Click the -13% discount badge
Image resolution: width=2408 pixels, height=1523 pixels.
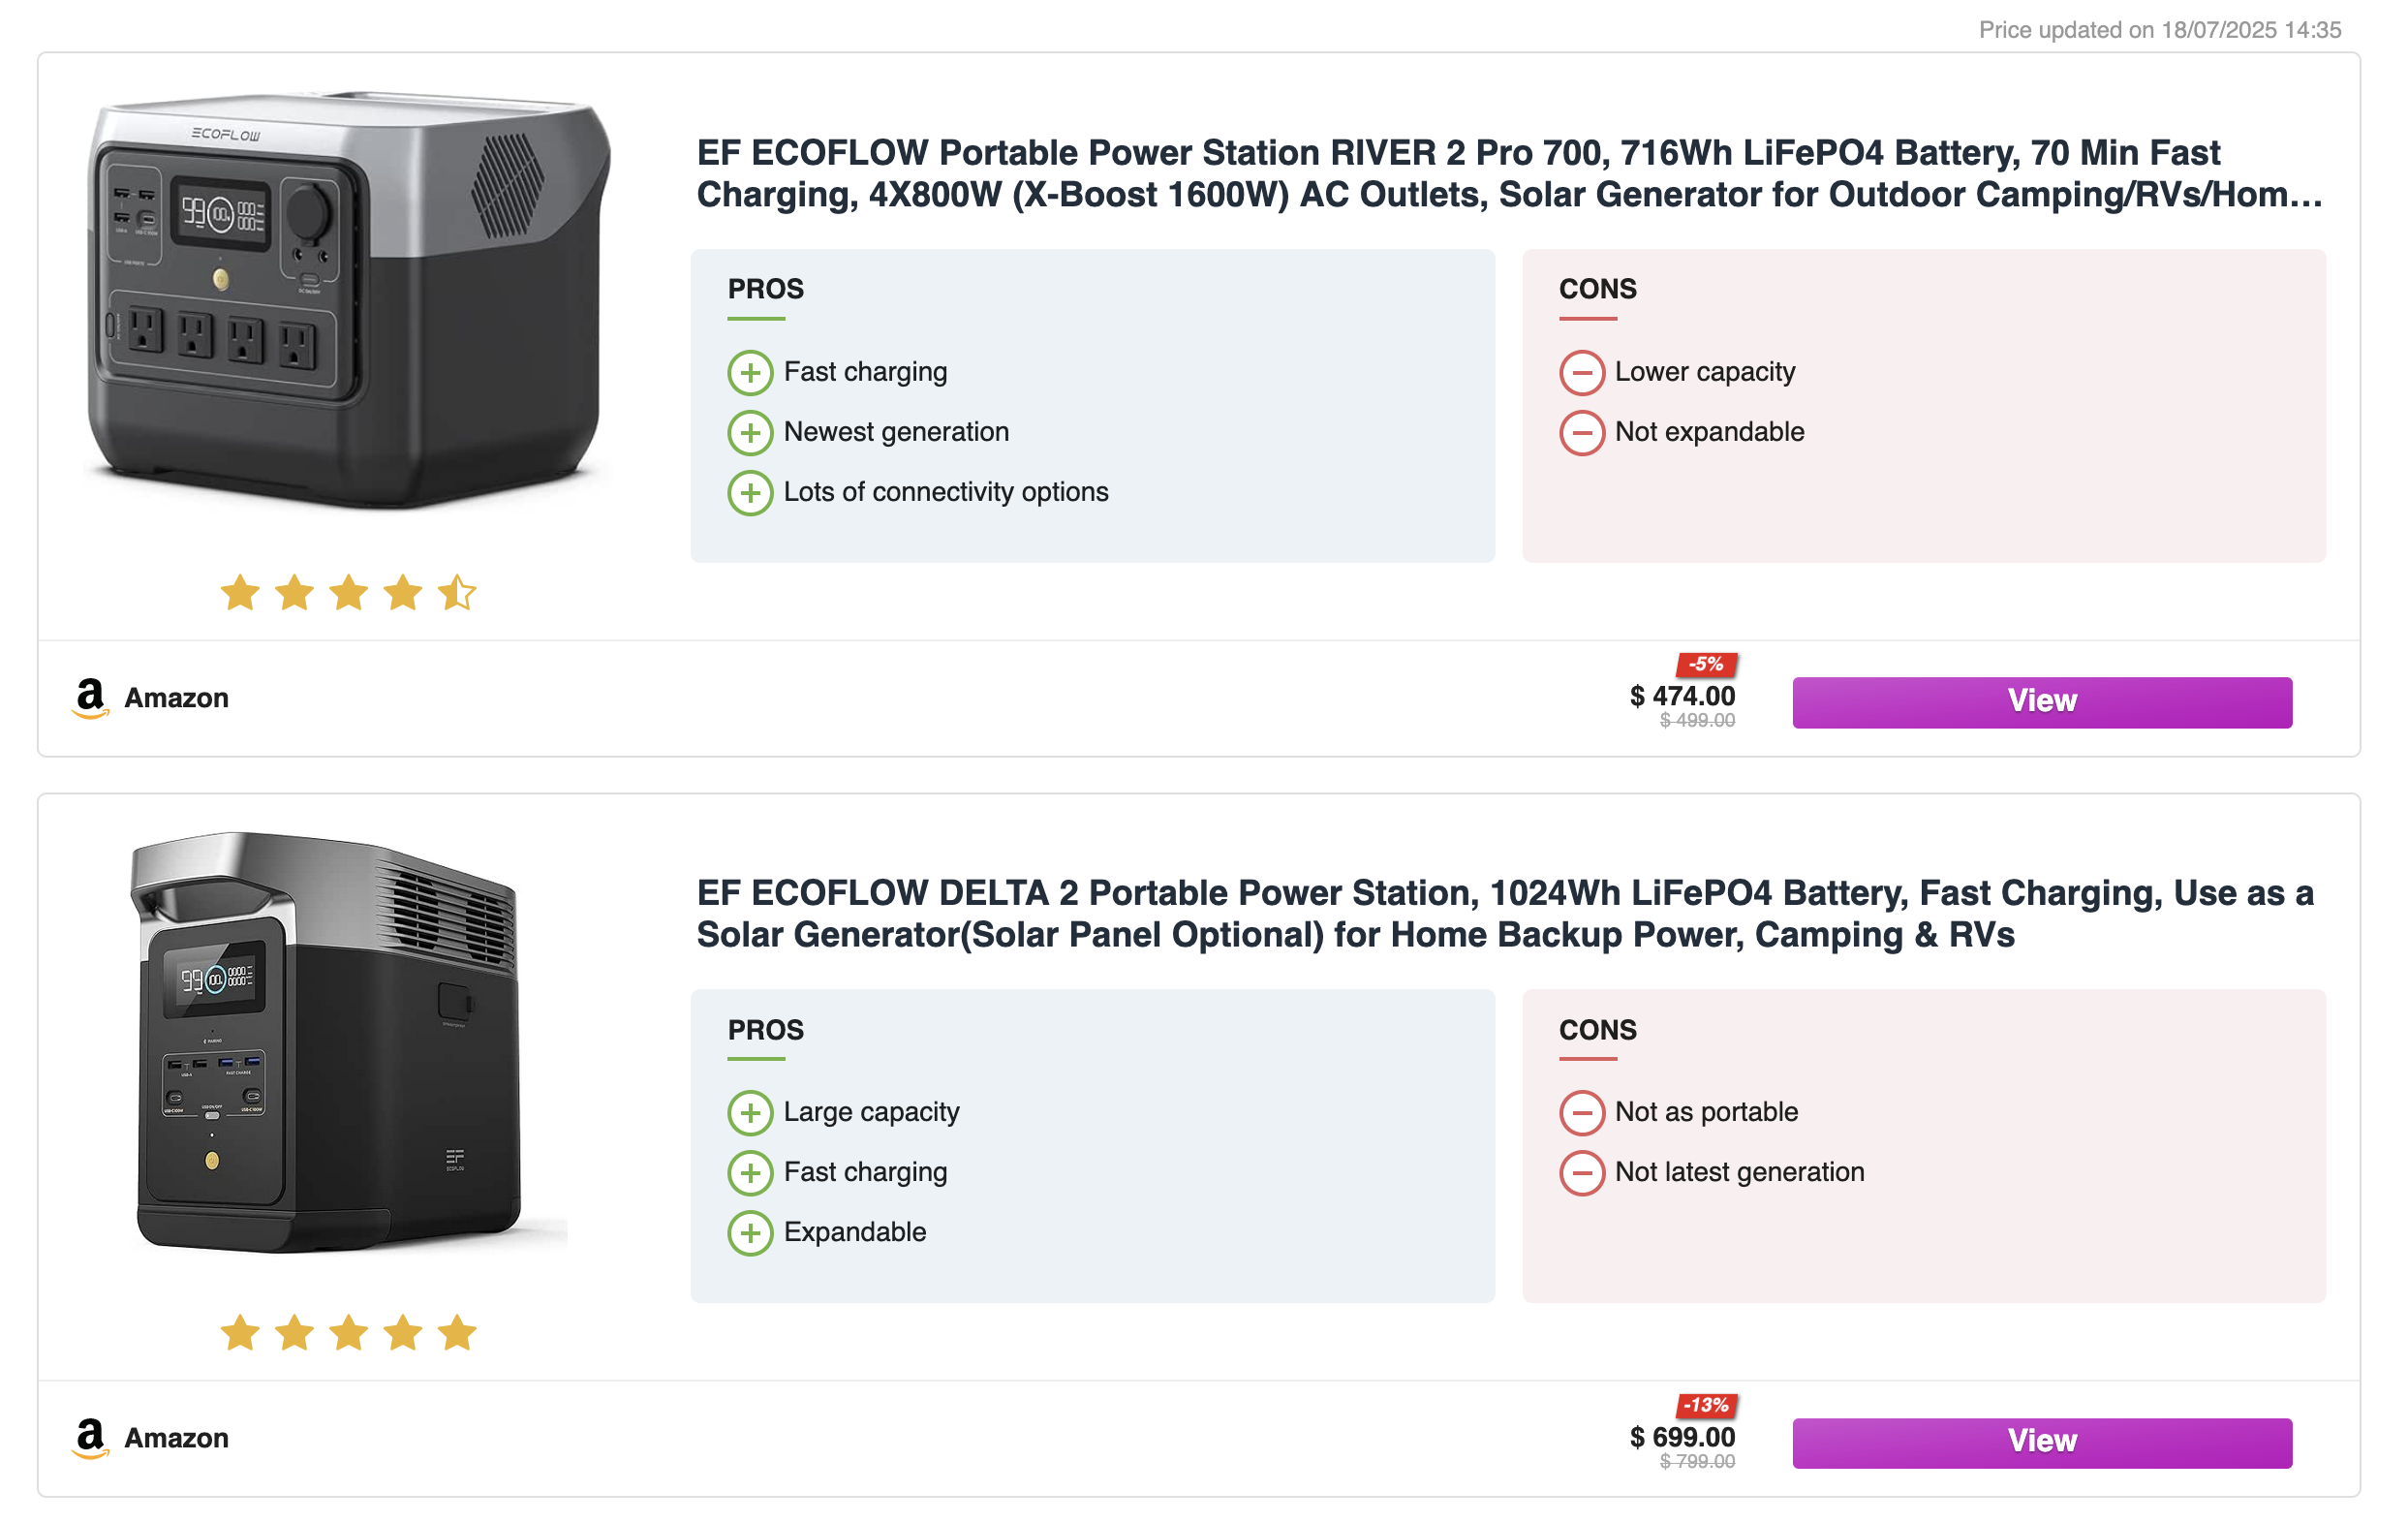point(1706,1405)
